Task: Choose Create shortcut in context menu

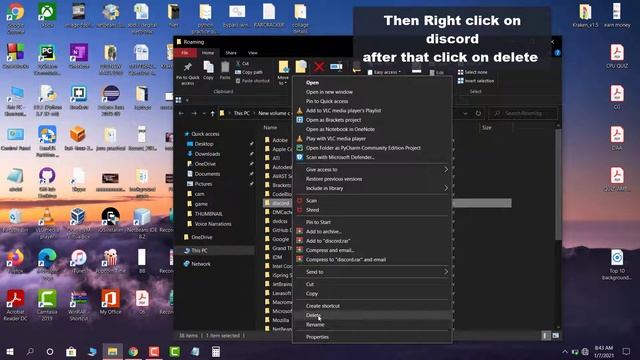Action: pyautogui.click(x=372, y=306)
